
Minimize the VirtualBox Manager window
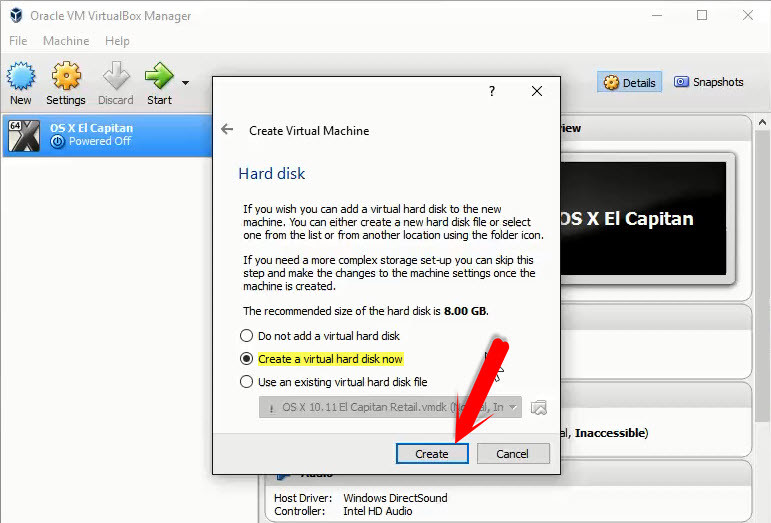pos(656,15)
